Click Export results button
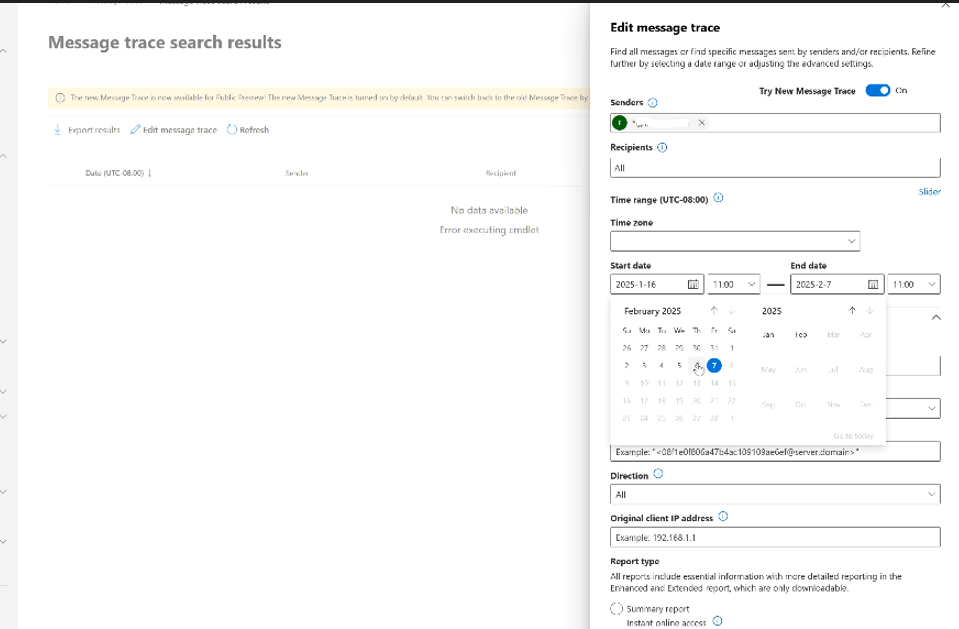 (87, 130)
